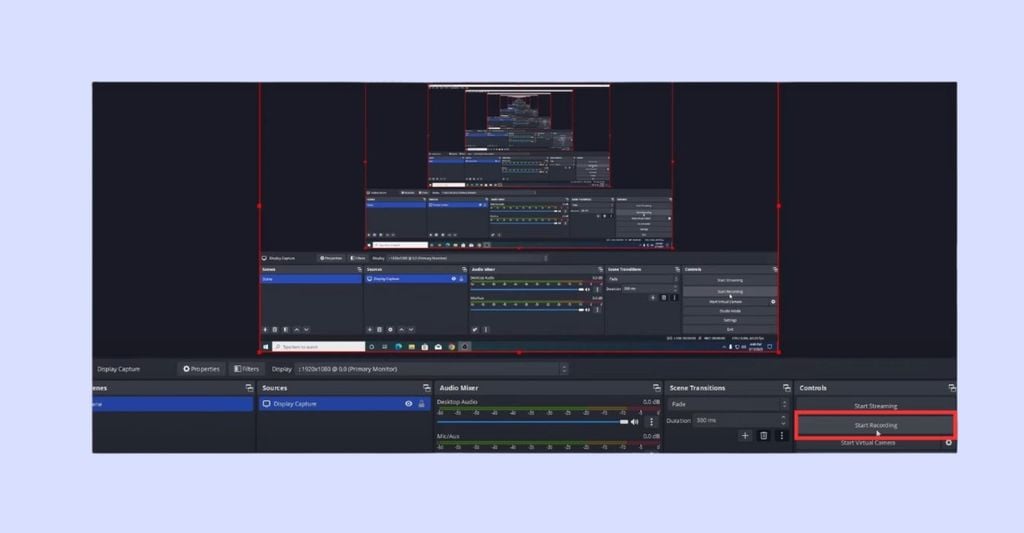The width and height of the screenshot is (1024, 533).
Task: Click the monitor icon beside Display Capture
Action: [x=266, y=404]
